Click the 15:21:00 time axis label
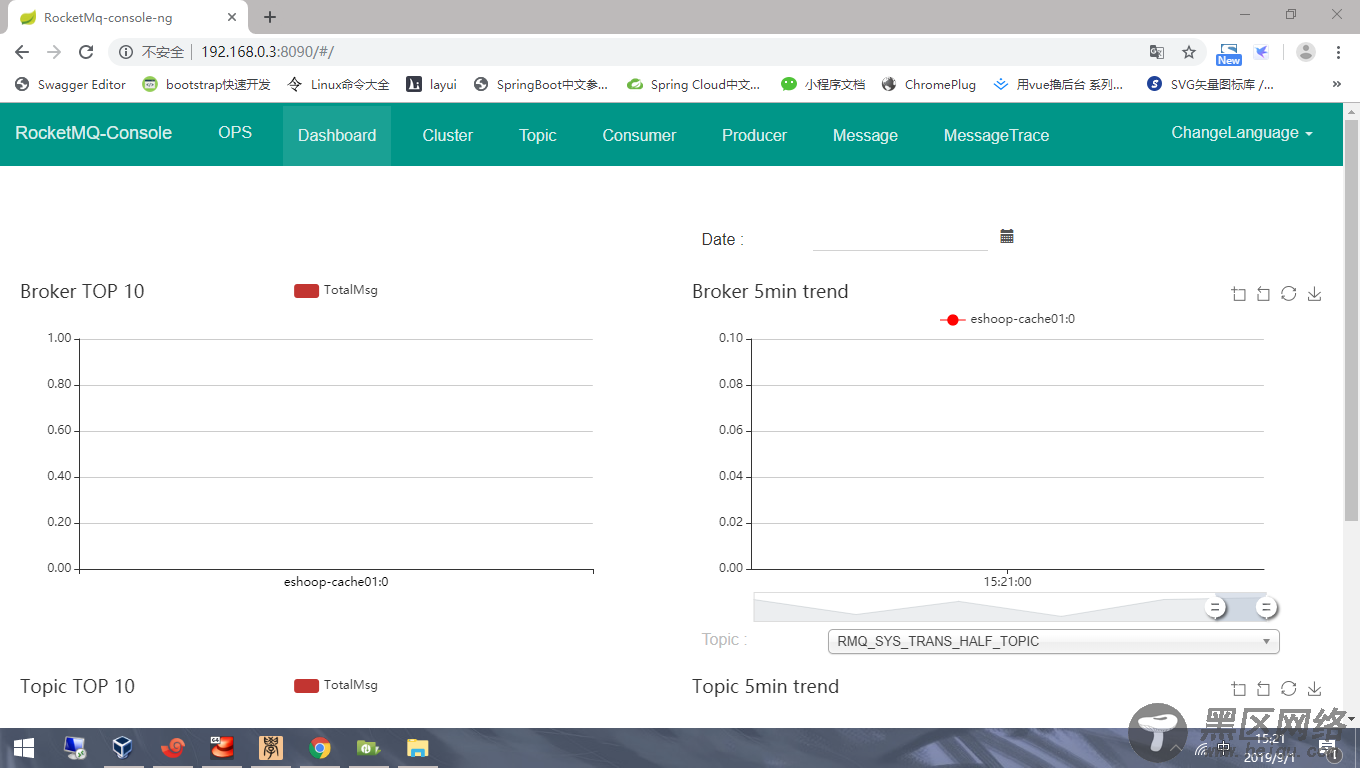Screen dimensions: 1360x768 click(1007, 581)
